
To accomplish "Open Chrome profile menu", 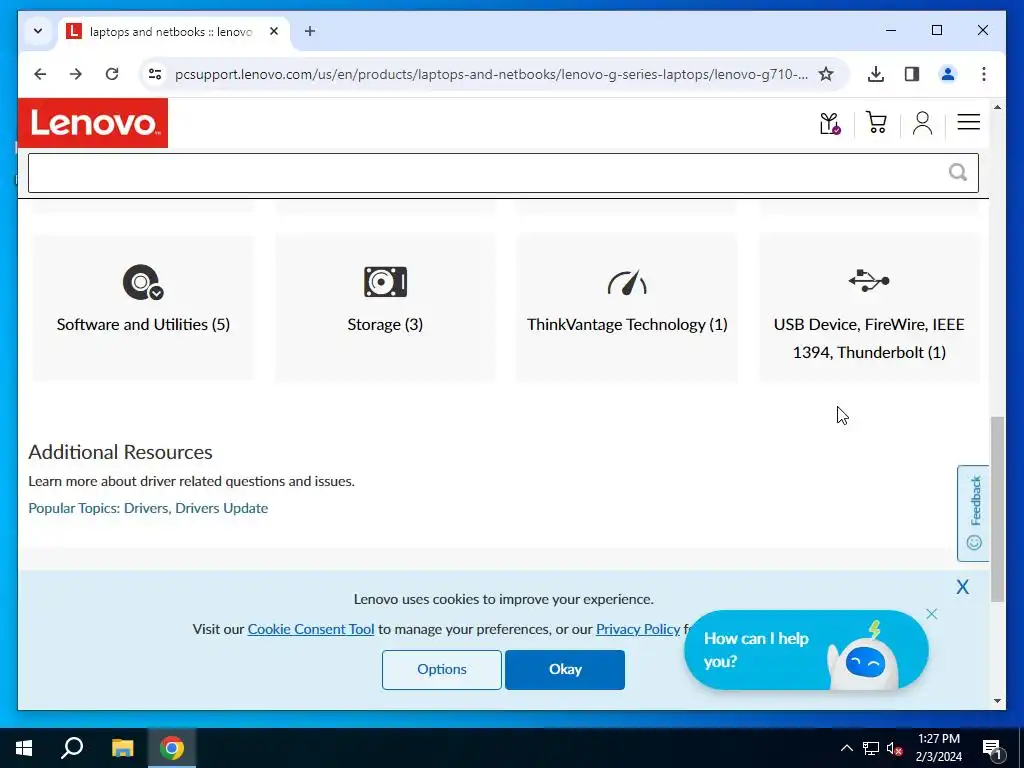I will tap(948, 74).
